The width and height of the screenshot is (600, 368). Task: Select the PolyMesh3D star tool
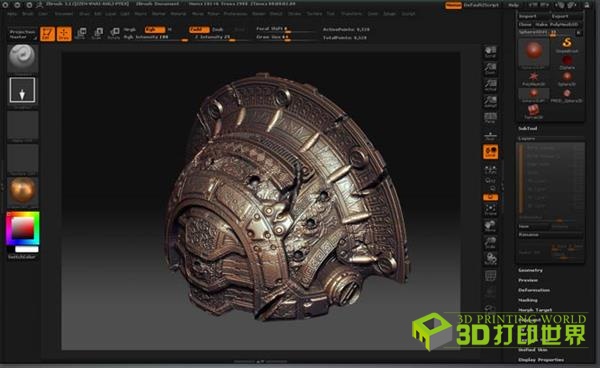533,78
